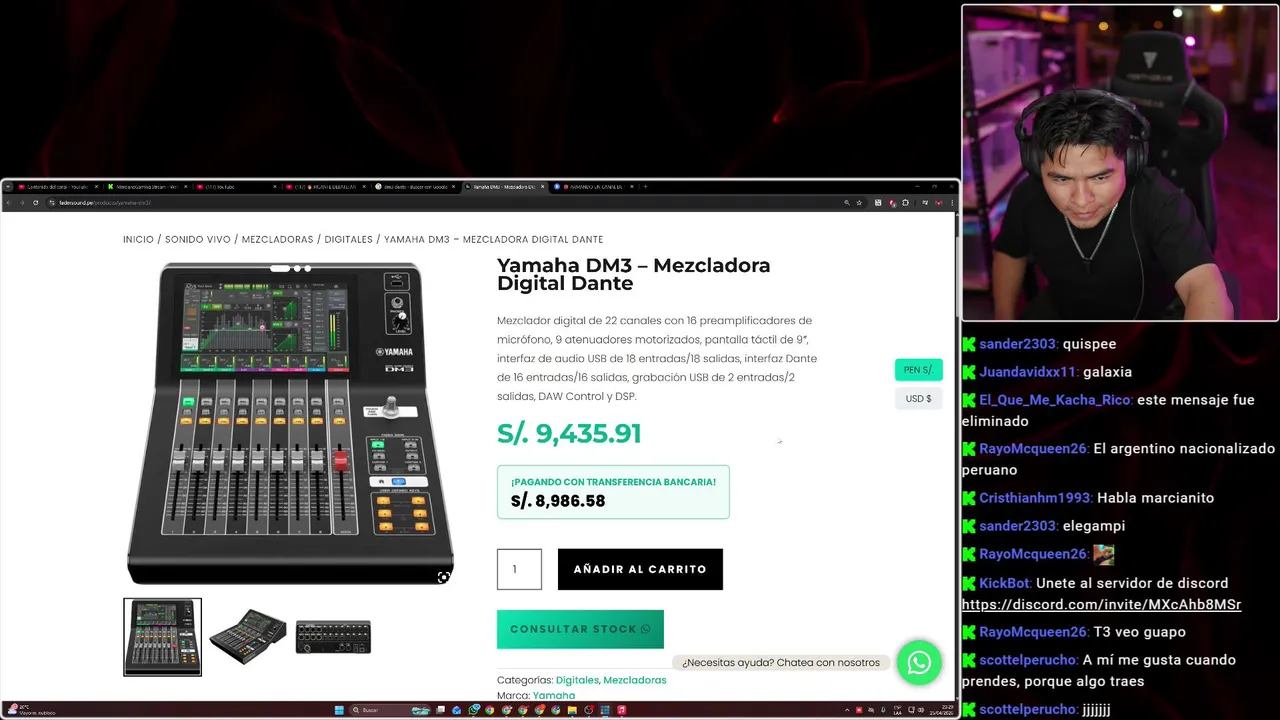The image size is (1280, 720).
Task: Click '¿Necesitas ayuda? Chatea con nosotros' label
Action: click(781, 662)
